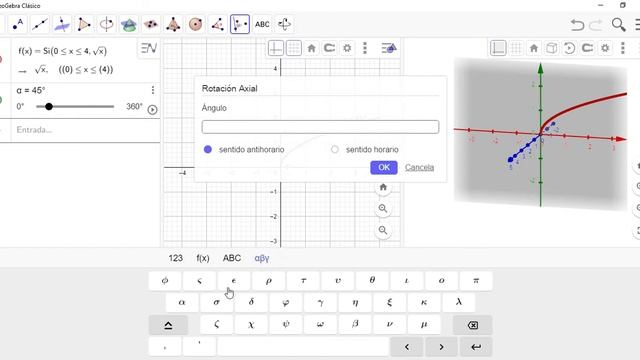
Task: Tap the keyboard right arrow key
Action: point(441,347)
